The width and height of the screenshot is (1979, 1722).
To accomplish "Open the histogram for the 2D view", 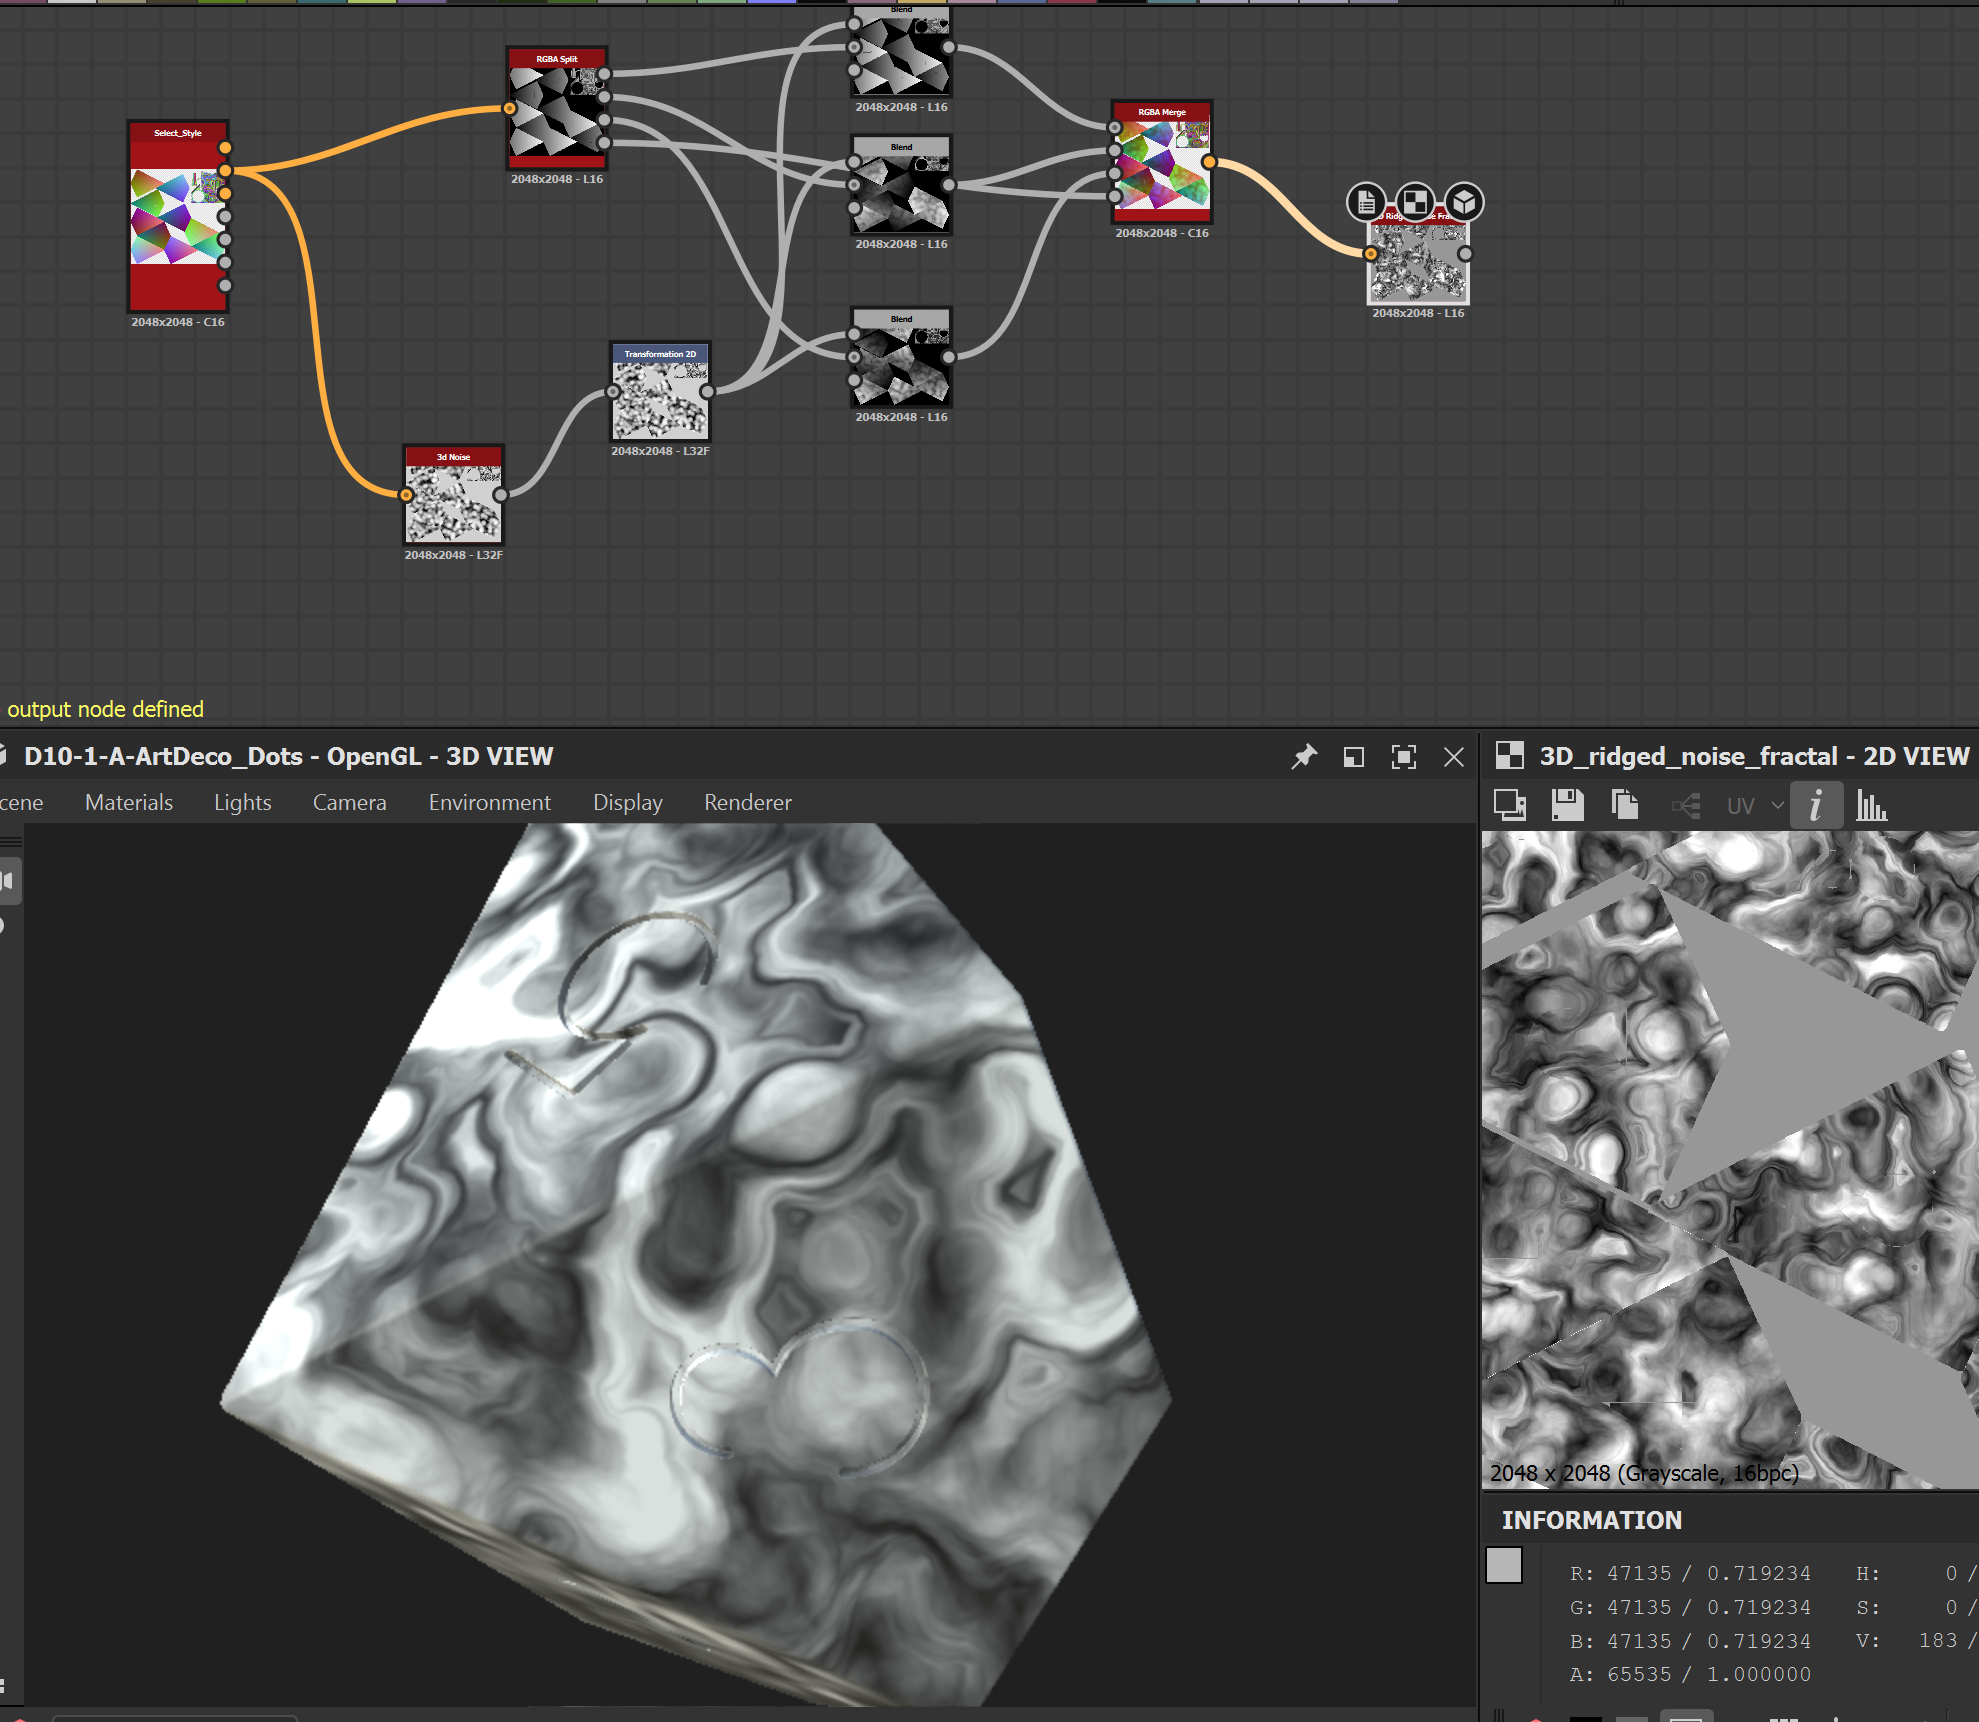I will [1872, 805].
